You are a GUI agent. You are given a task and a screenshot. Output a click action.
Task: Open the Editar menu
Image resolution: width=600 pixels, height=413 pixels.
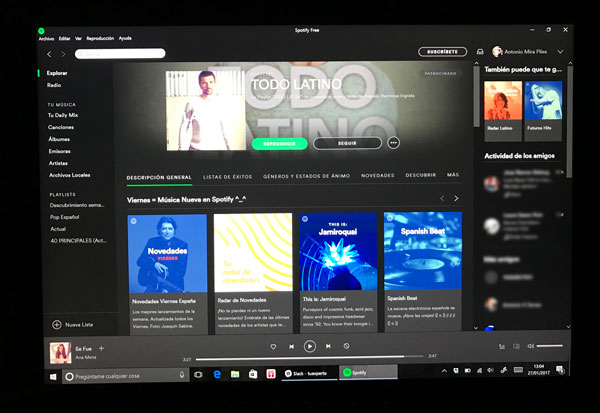(x=64, y=38)
